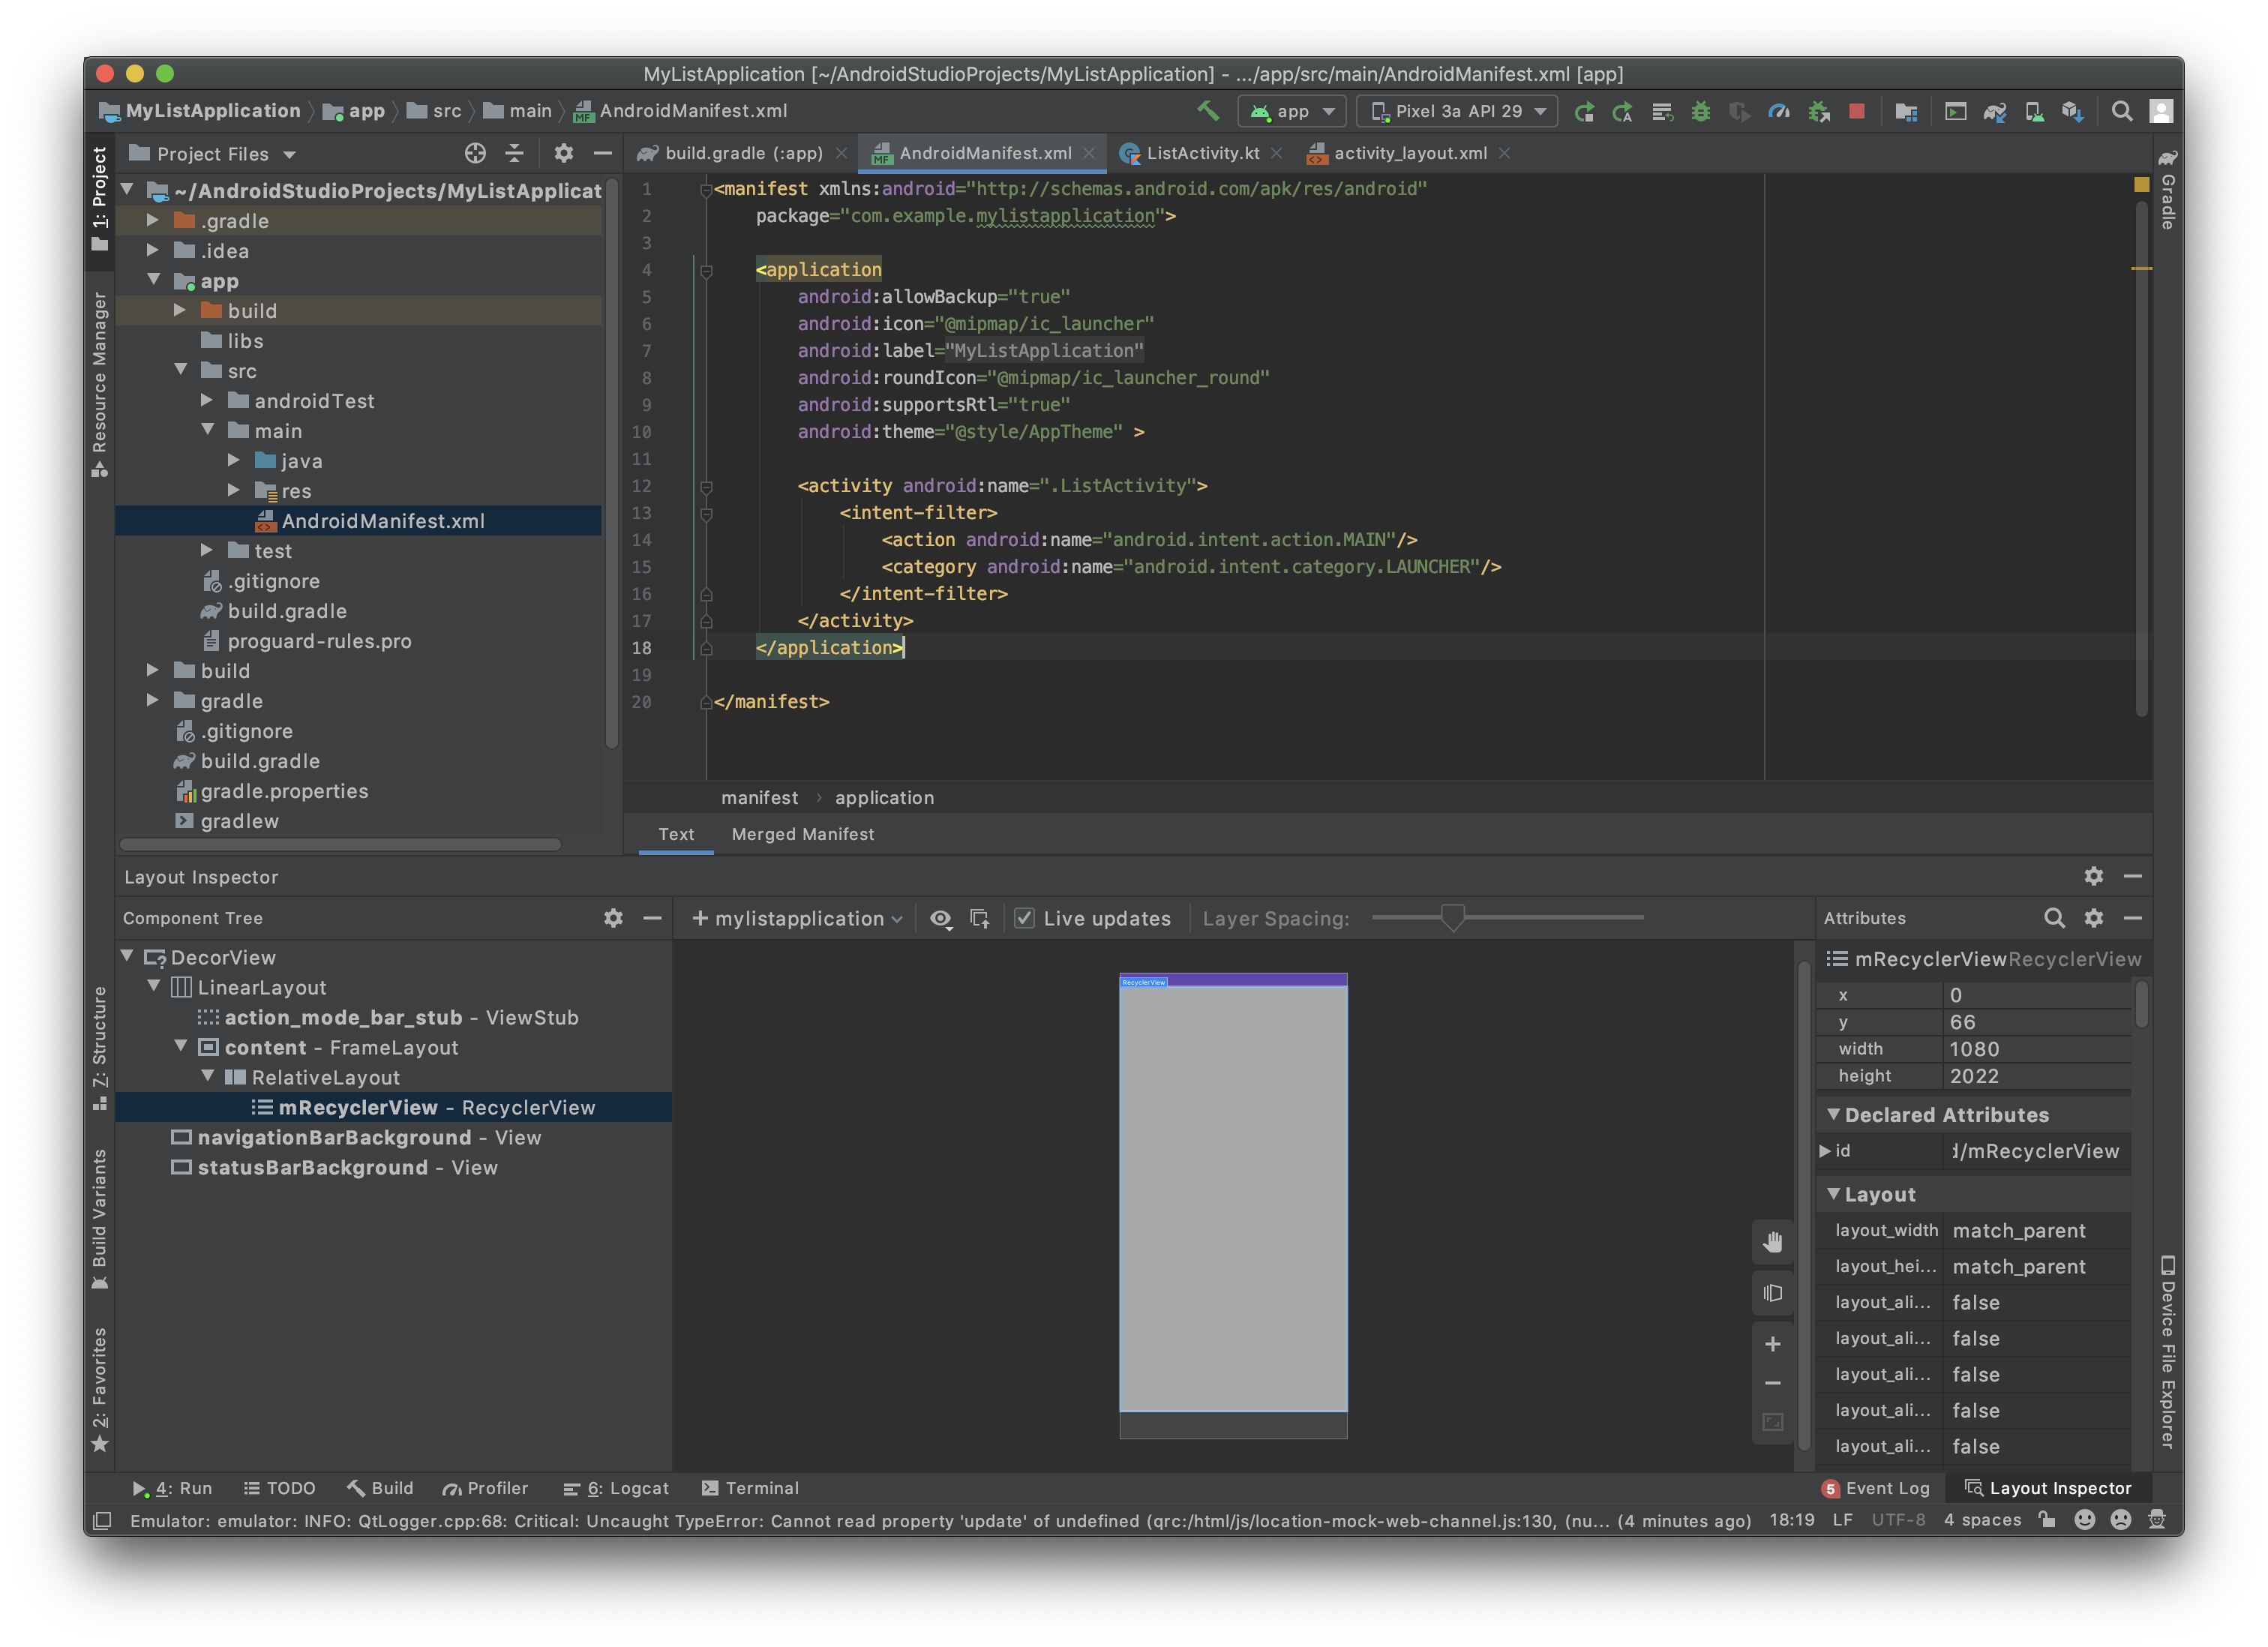The image size is (2268, 1647).
Task: Open the Logcat tool window button
Action: click(617, 1488)
